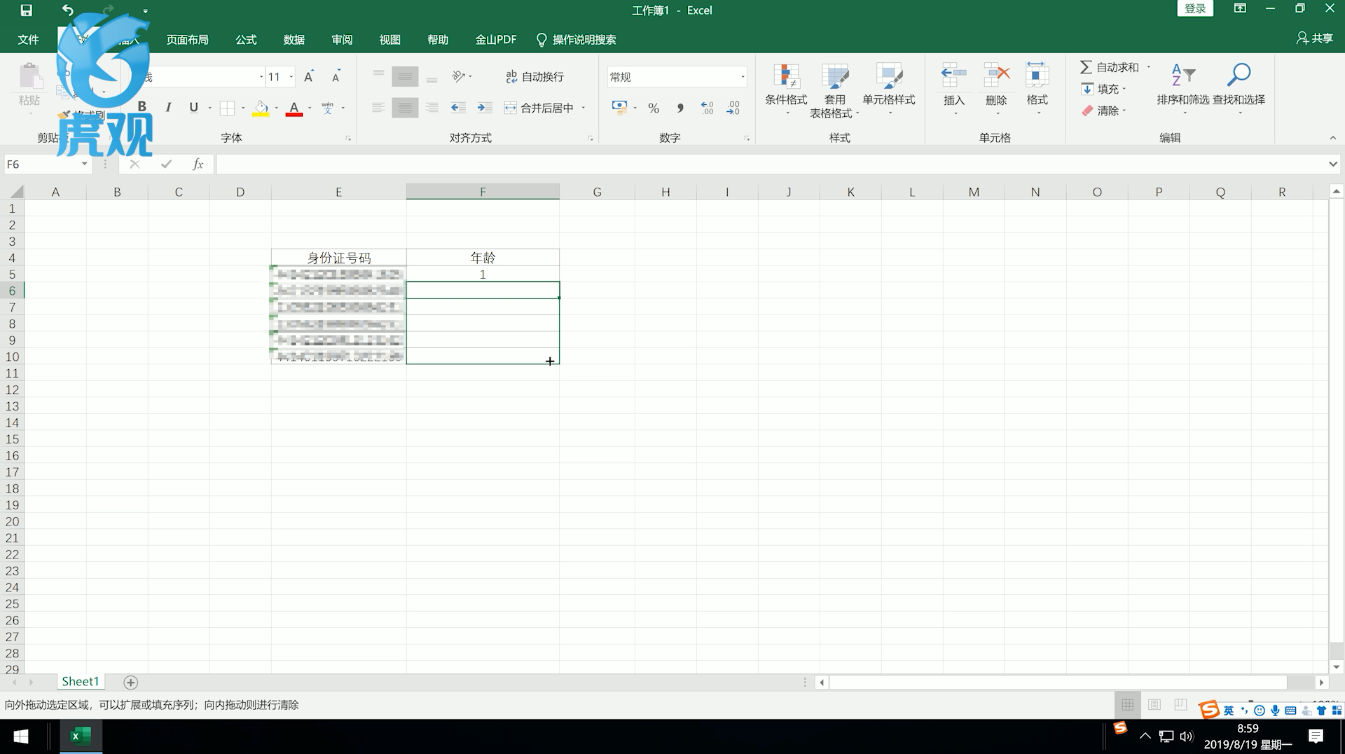Decrease font size with smaller A icon
Image resolution: width=1345 pixels, height=754 pixels.
click(336, 77)
